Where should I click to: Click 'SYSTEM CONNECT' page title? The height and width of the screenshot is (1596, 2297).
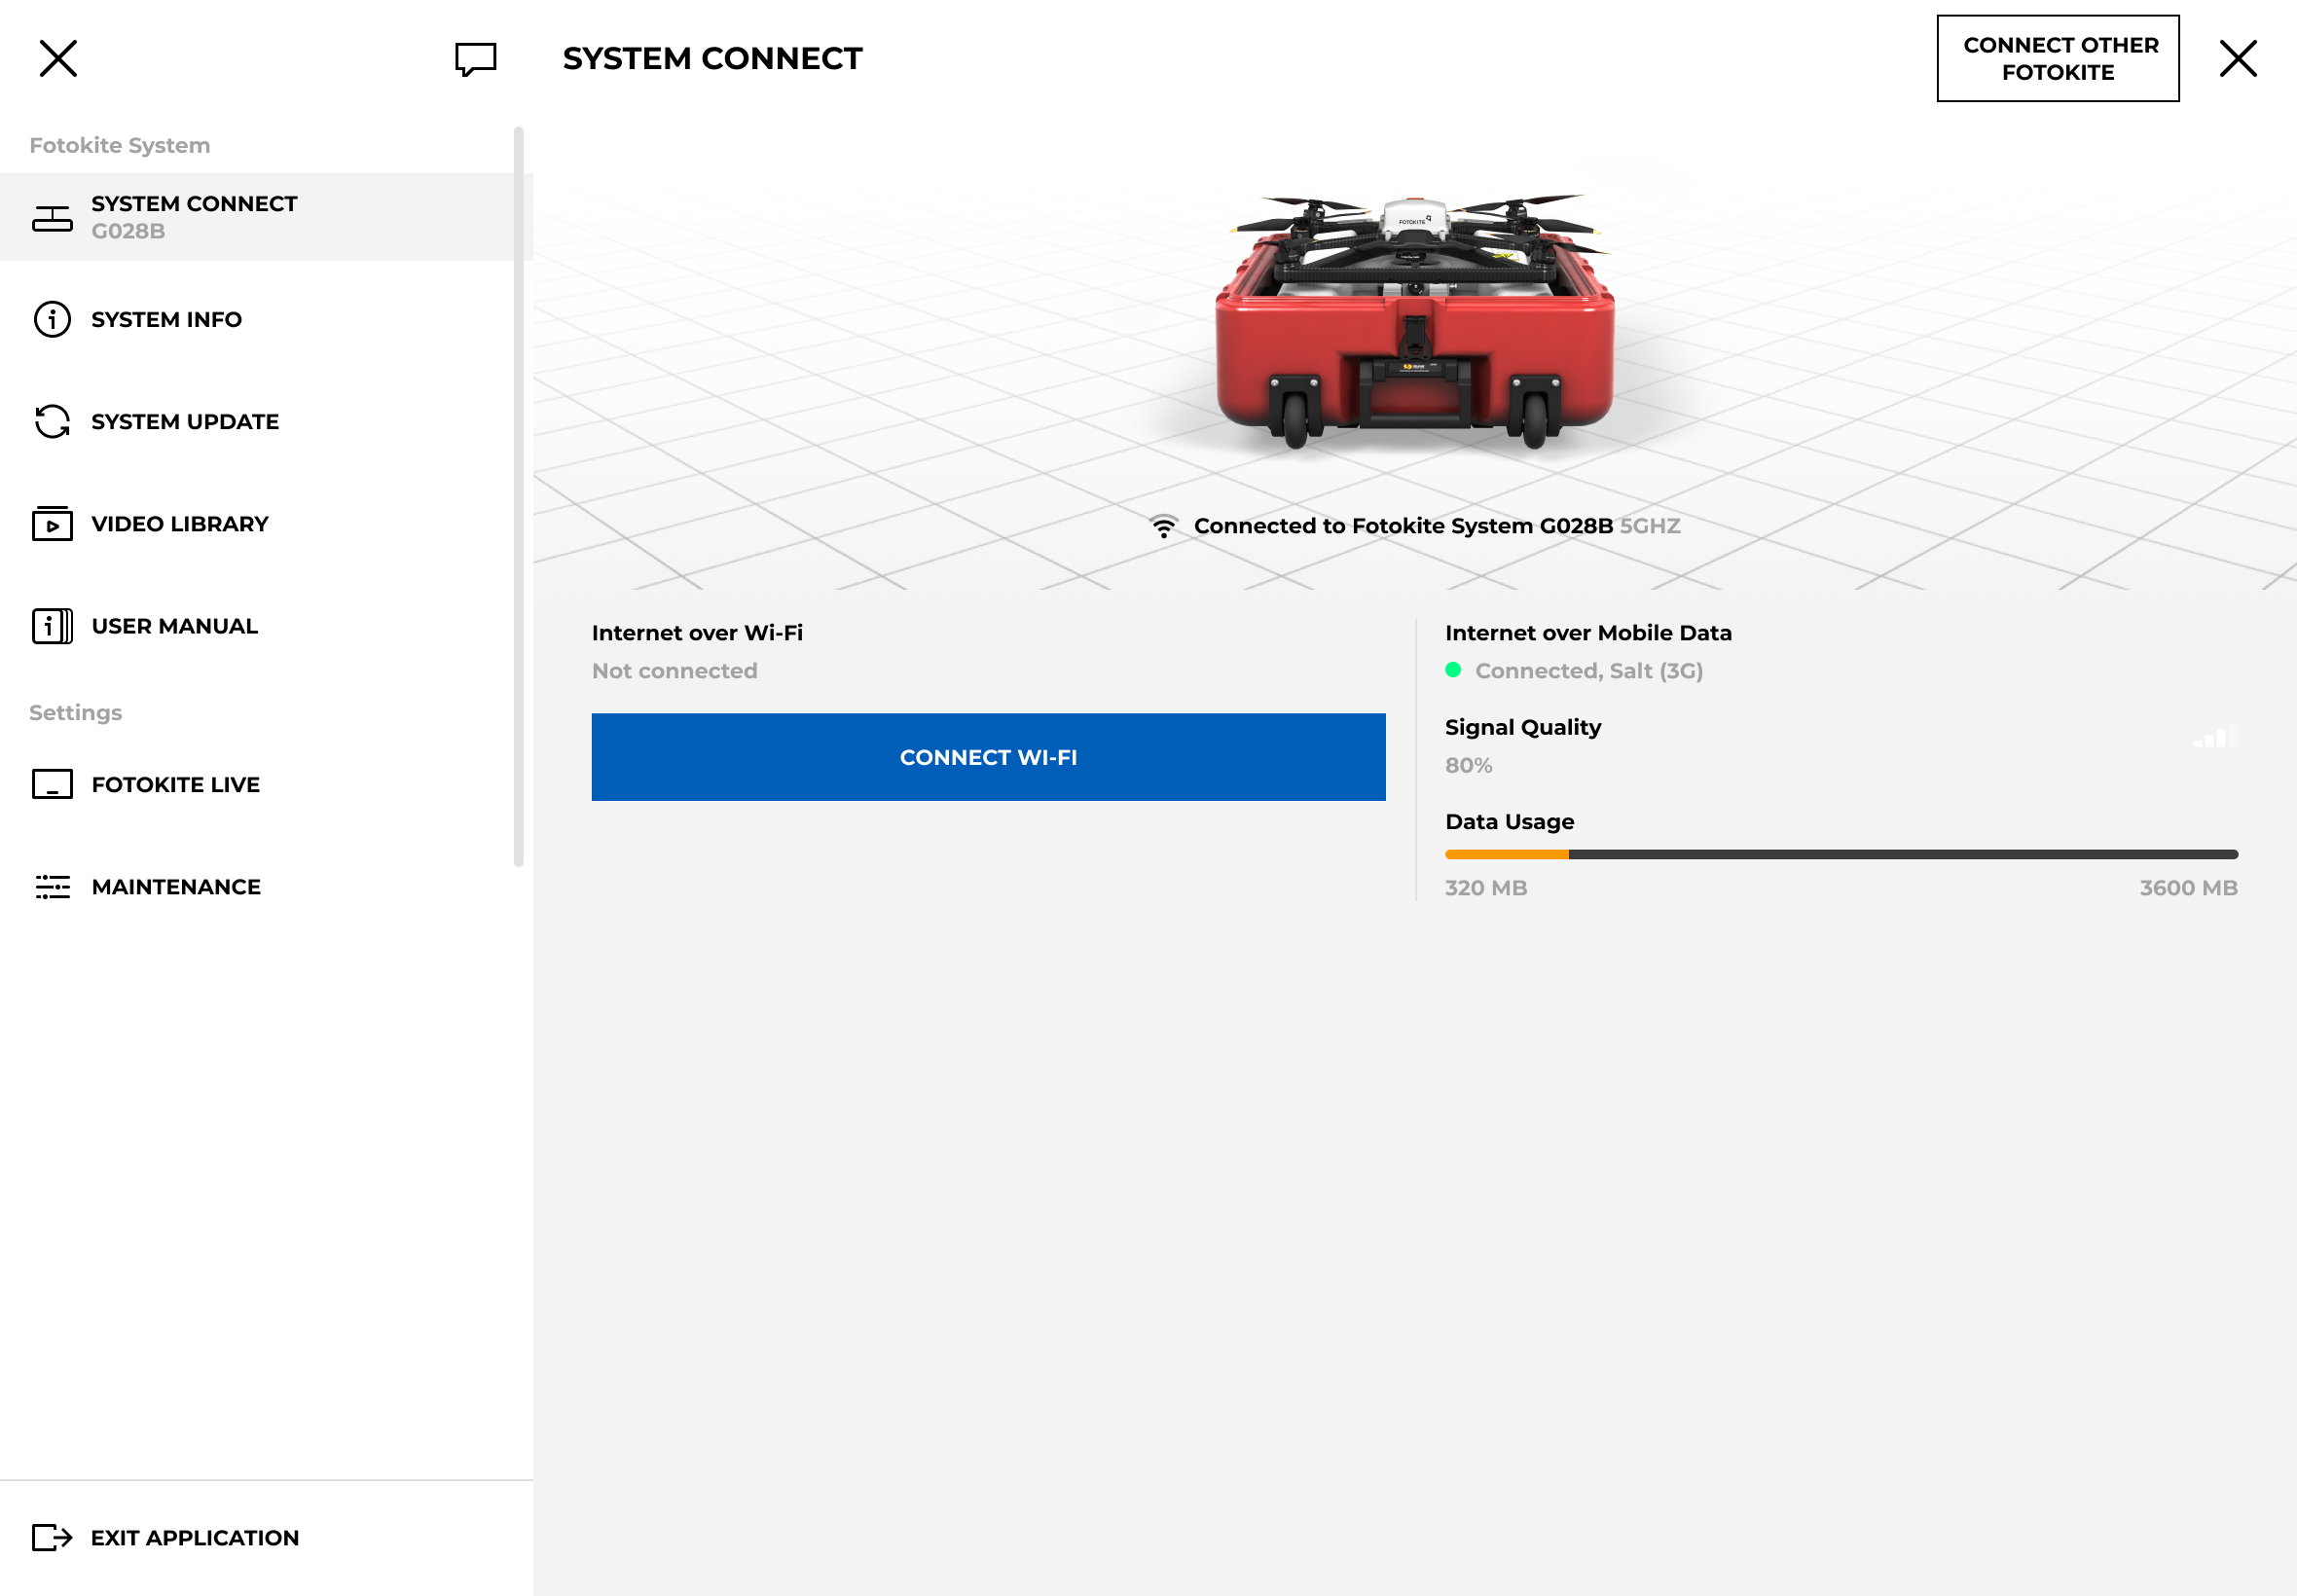pyautogui.click(x=712, y=58)
